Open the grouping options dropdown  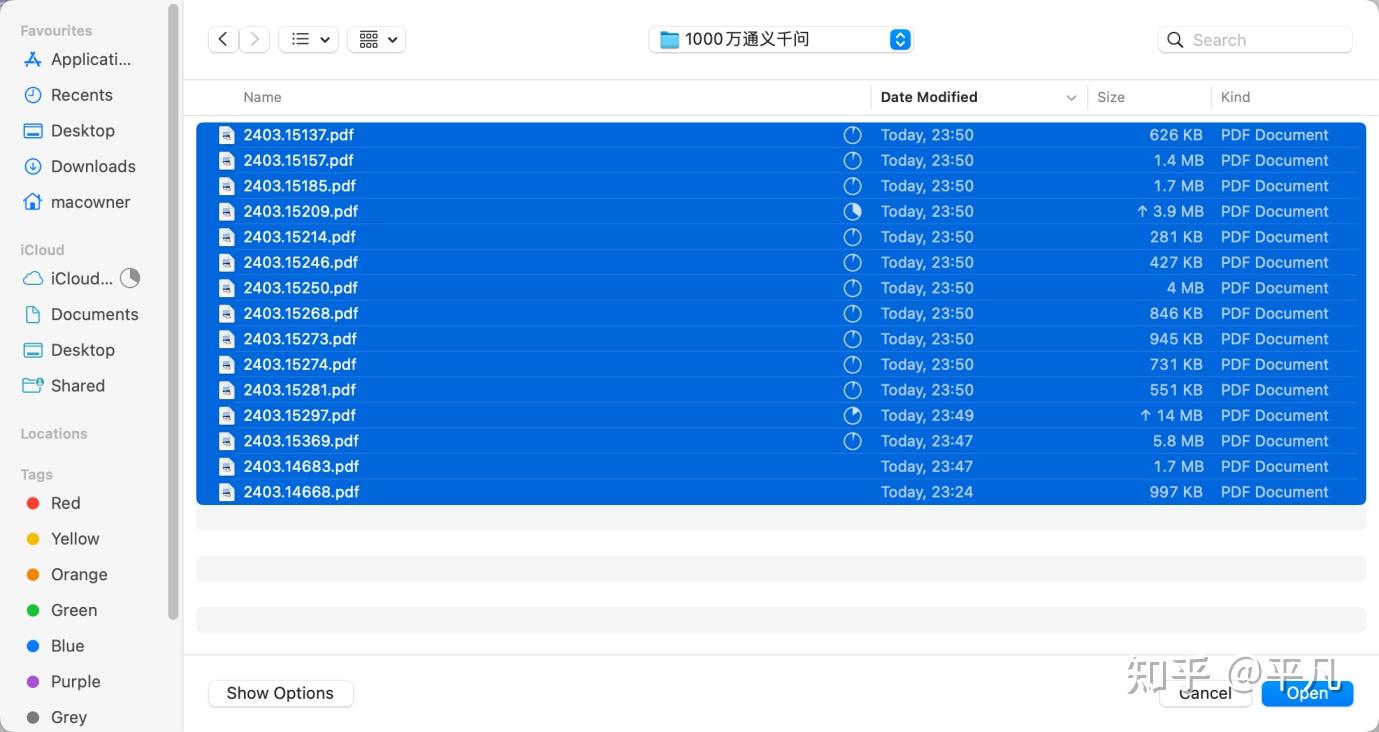pos(377,39)
